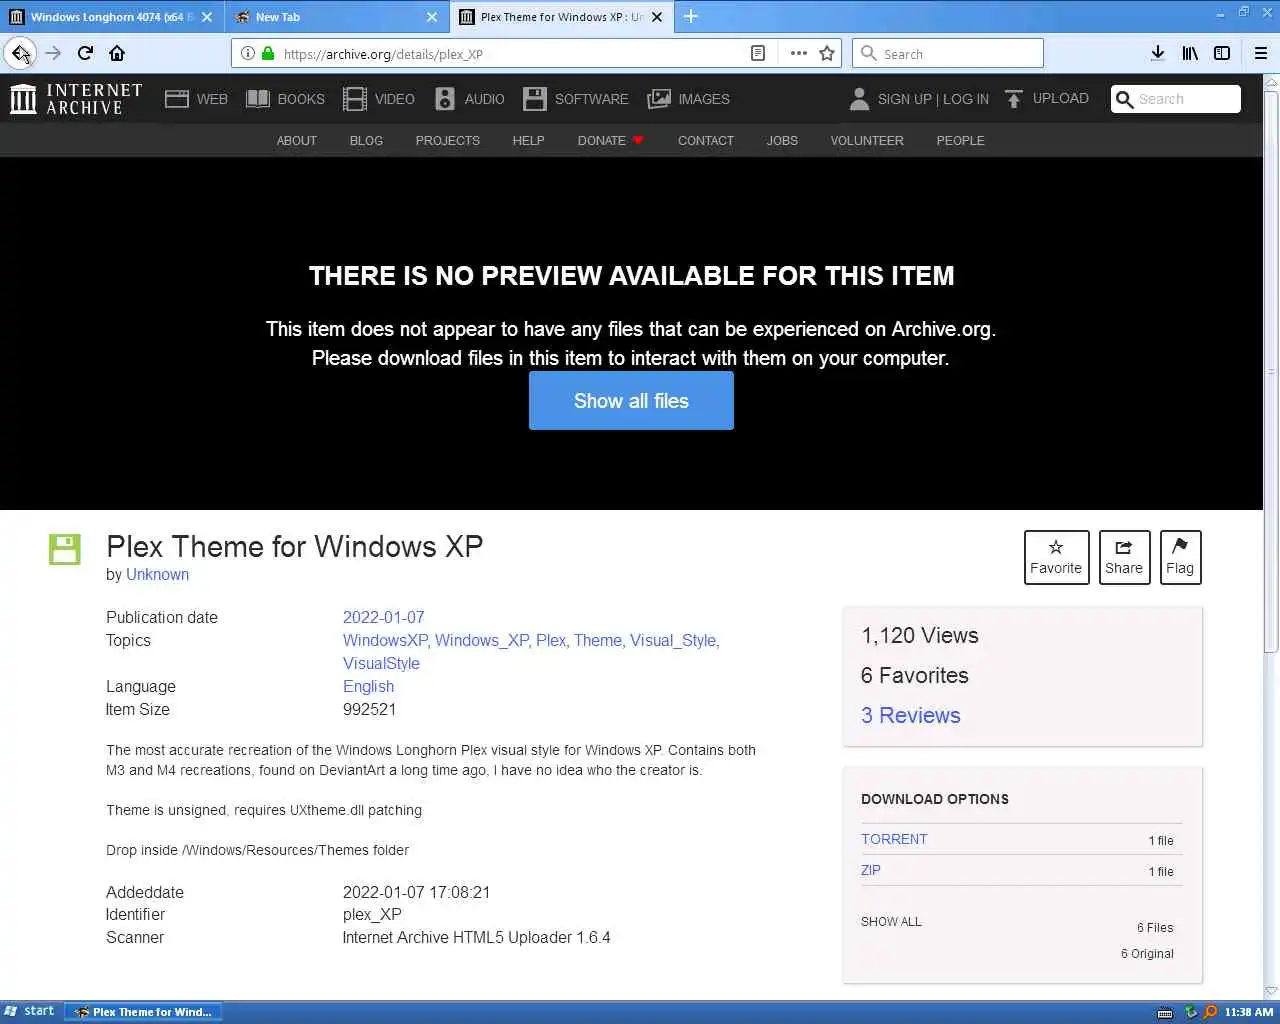Open the WindowsXP topic link
The height and width of the screenshot is (1024, 1280).
[385, 641]
